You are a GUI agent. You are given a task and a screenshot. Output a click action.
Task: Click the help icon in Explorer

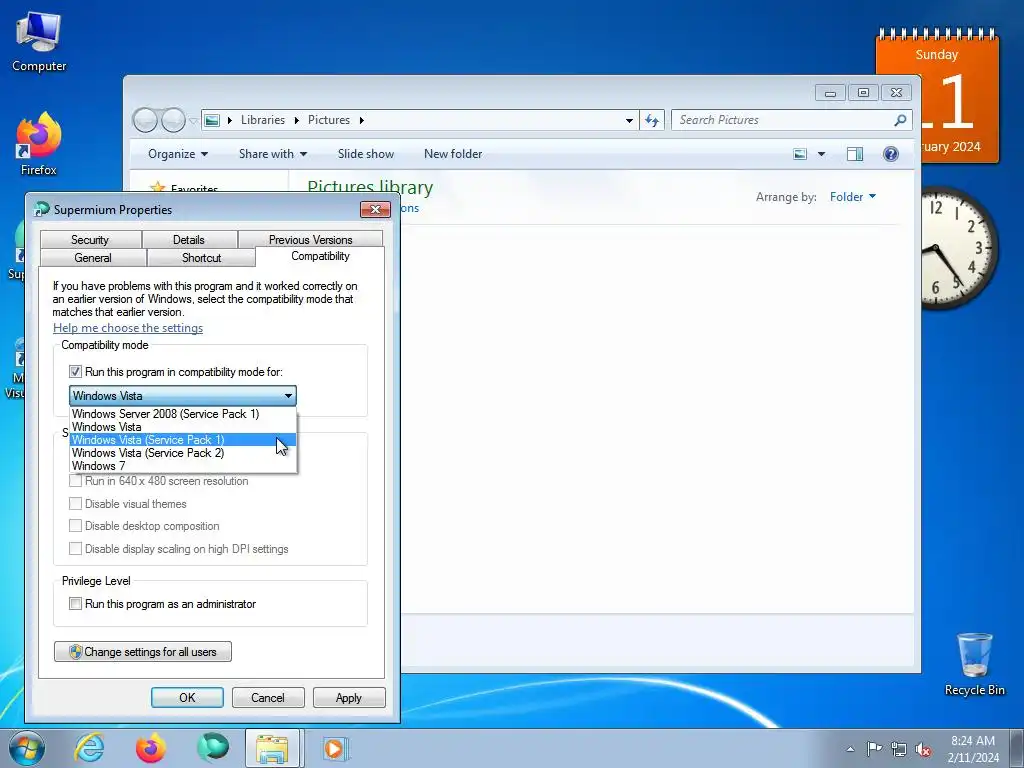click(x=891, y=154)
